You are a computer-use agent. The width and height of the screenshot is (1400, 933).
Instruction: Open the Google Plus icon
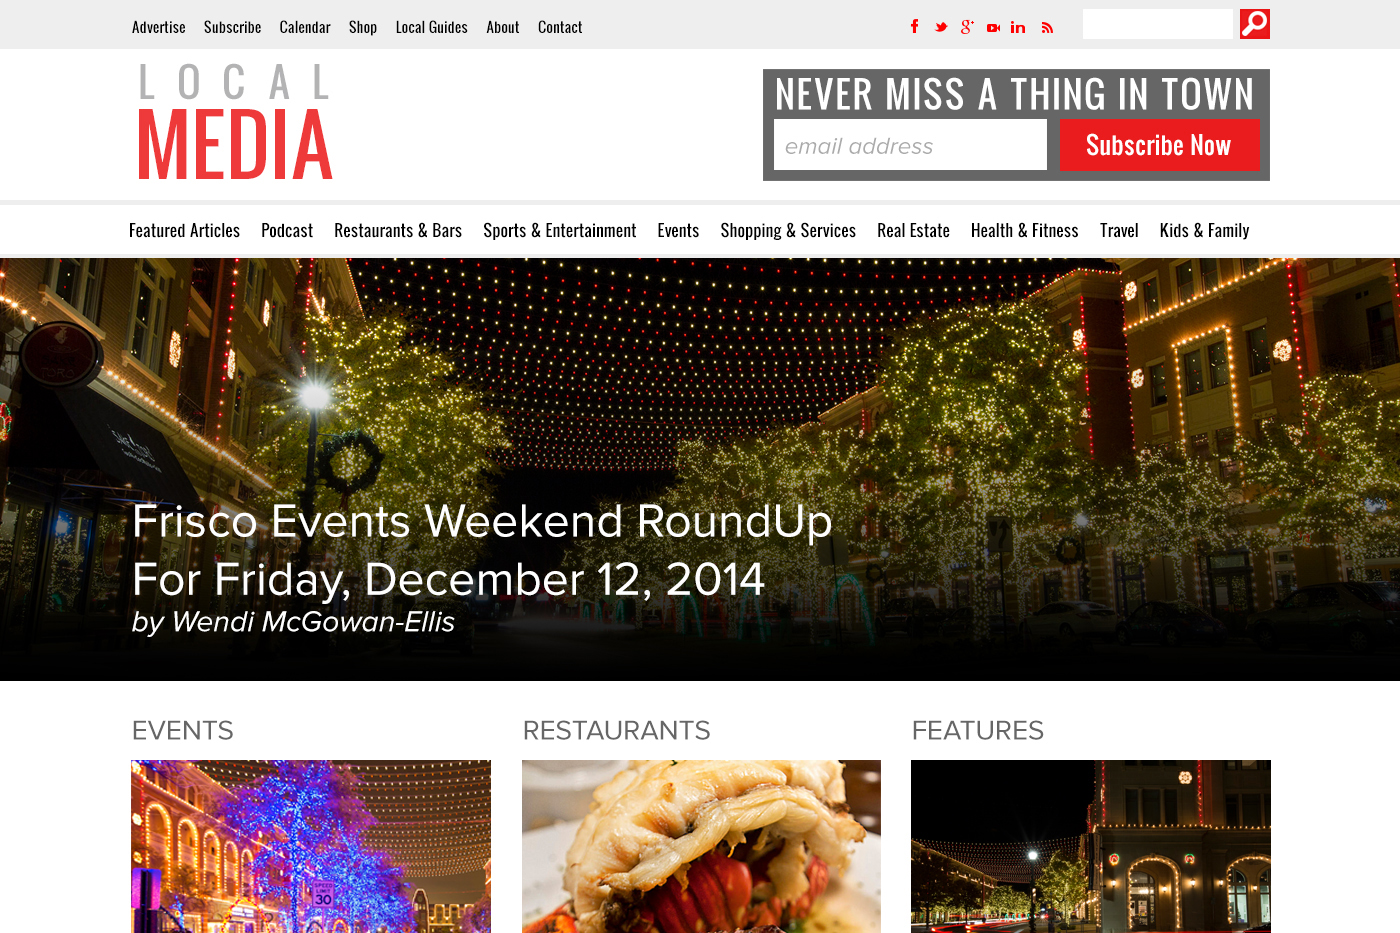coord(967,27)
